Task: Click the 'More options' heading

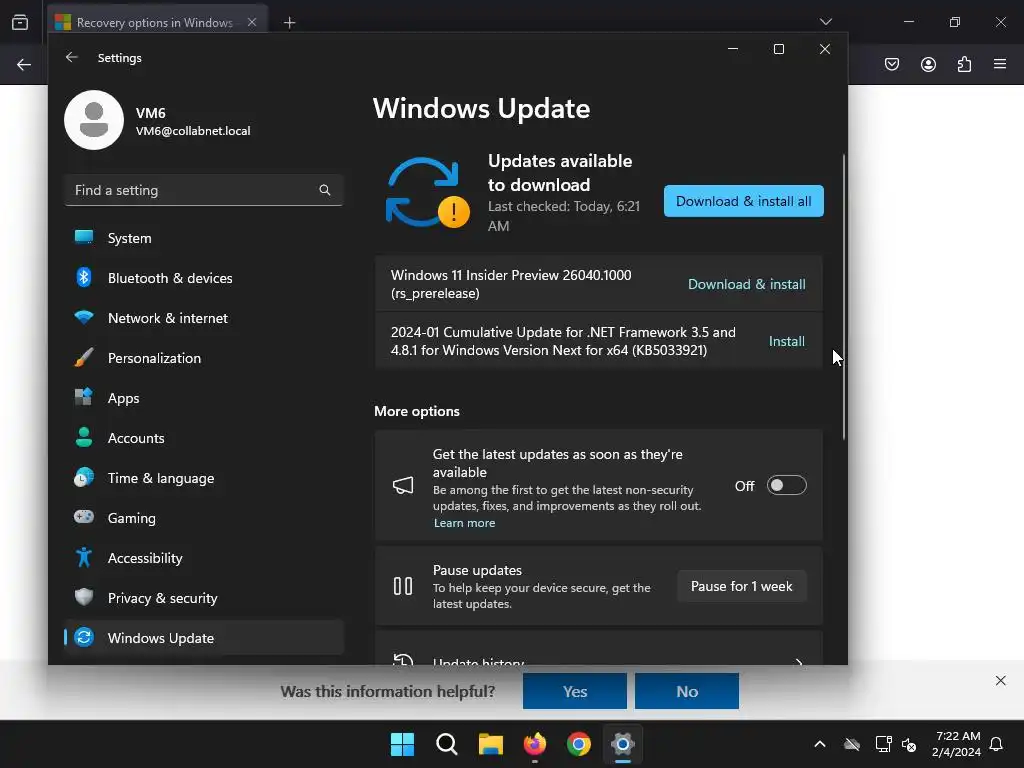Action: (417, 411)
